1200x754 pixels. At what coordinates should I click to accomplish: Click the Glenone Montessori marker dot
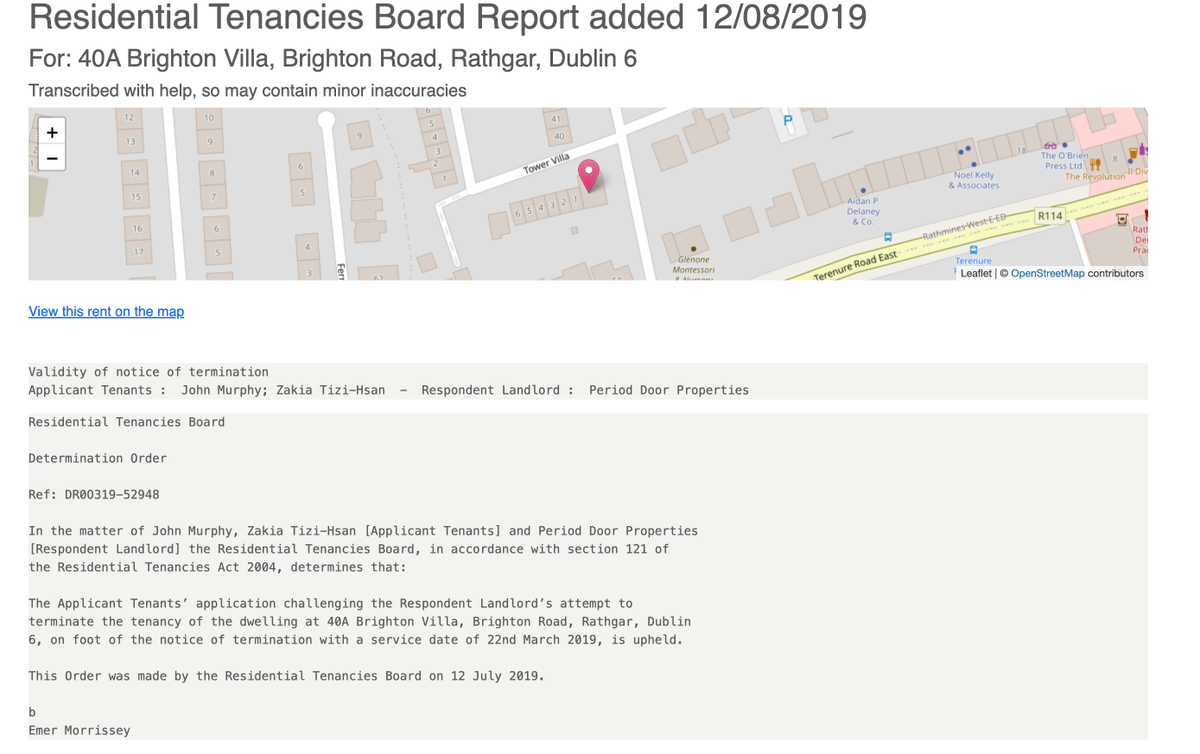click(x=693, y=249)
